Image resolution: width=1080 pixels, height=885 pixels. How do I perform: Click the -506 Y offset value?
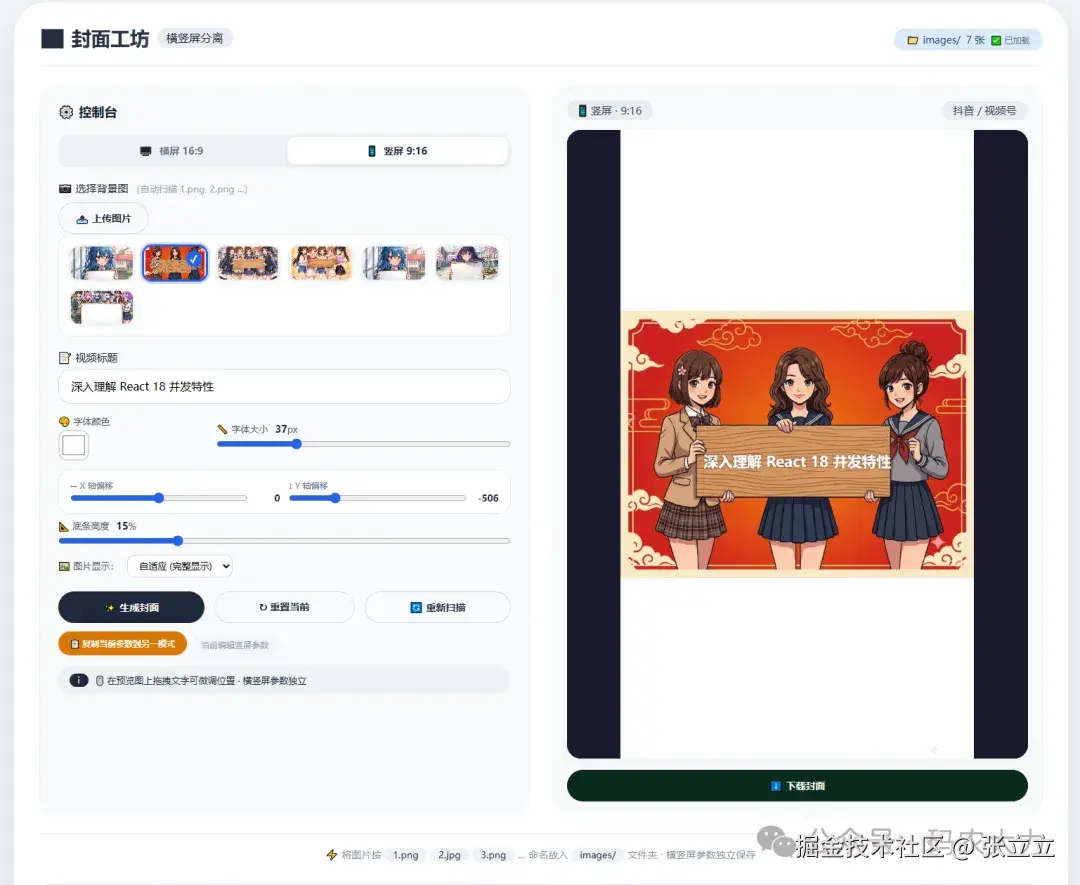(x=488, y=498)
